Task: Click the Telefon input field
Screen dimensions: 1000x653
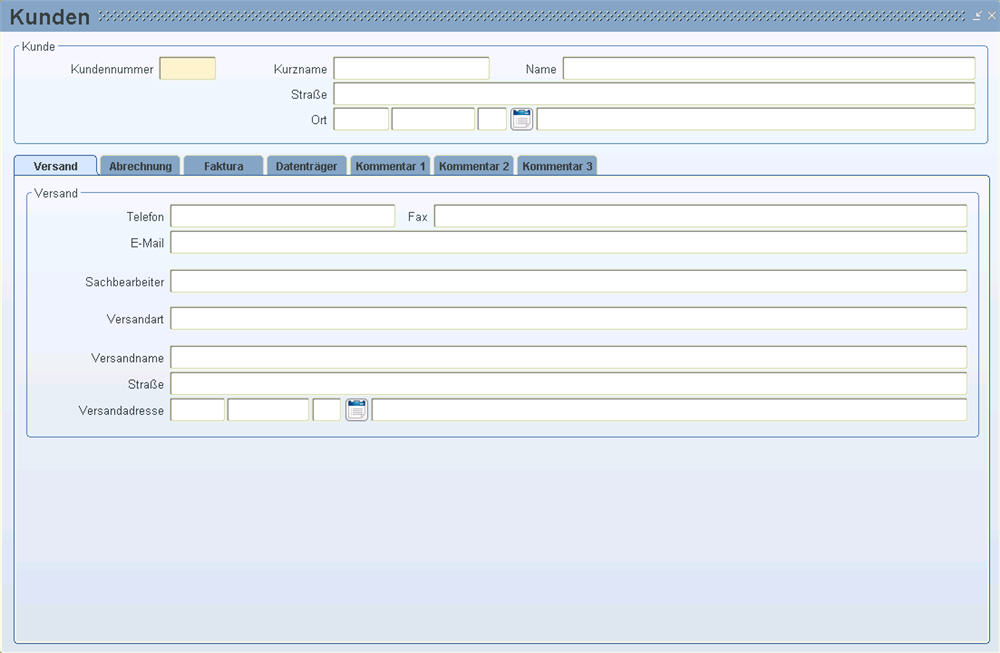Action: 283,217
